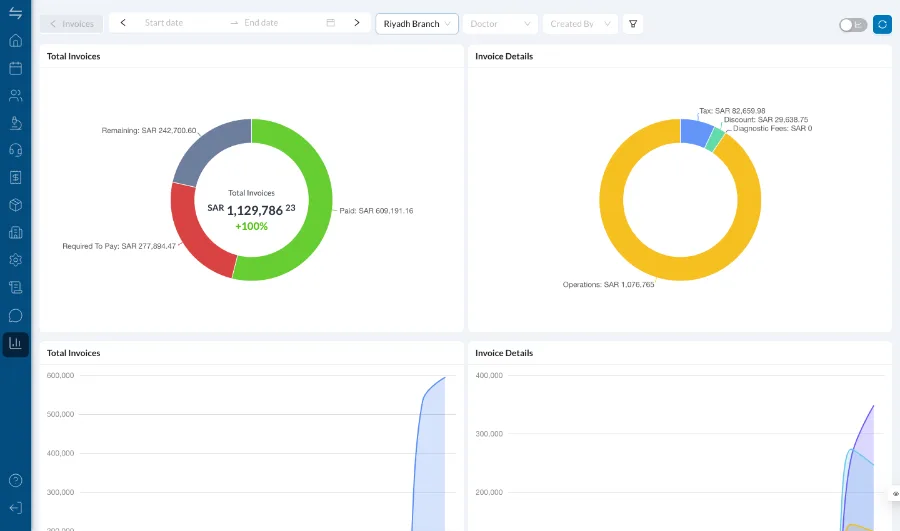This screenshot has width=900, height=531.
Task: Open the calendar picker icon in date range
Action: pos(331,22)
